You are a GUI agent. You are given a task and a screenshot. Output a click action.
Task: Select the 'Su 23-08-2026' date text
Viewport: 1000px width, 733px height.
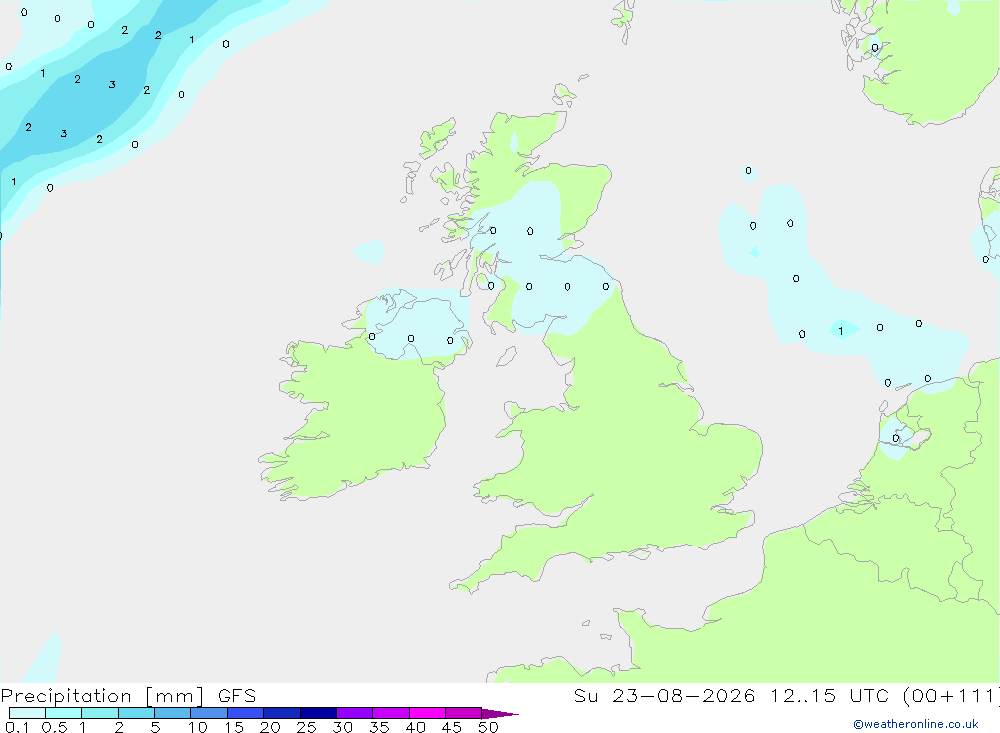[665, 696]
